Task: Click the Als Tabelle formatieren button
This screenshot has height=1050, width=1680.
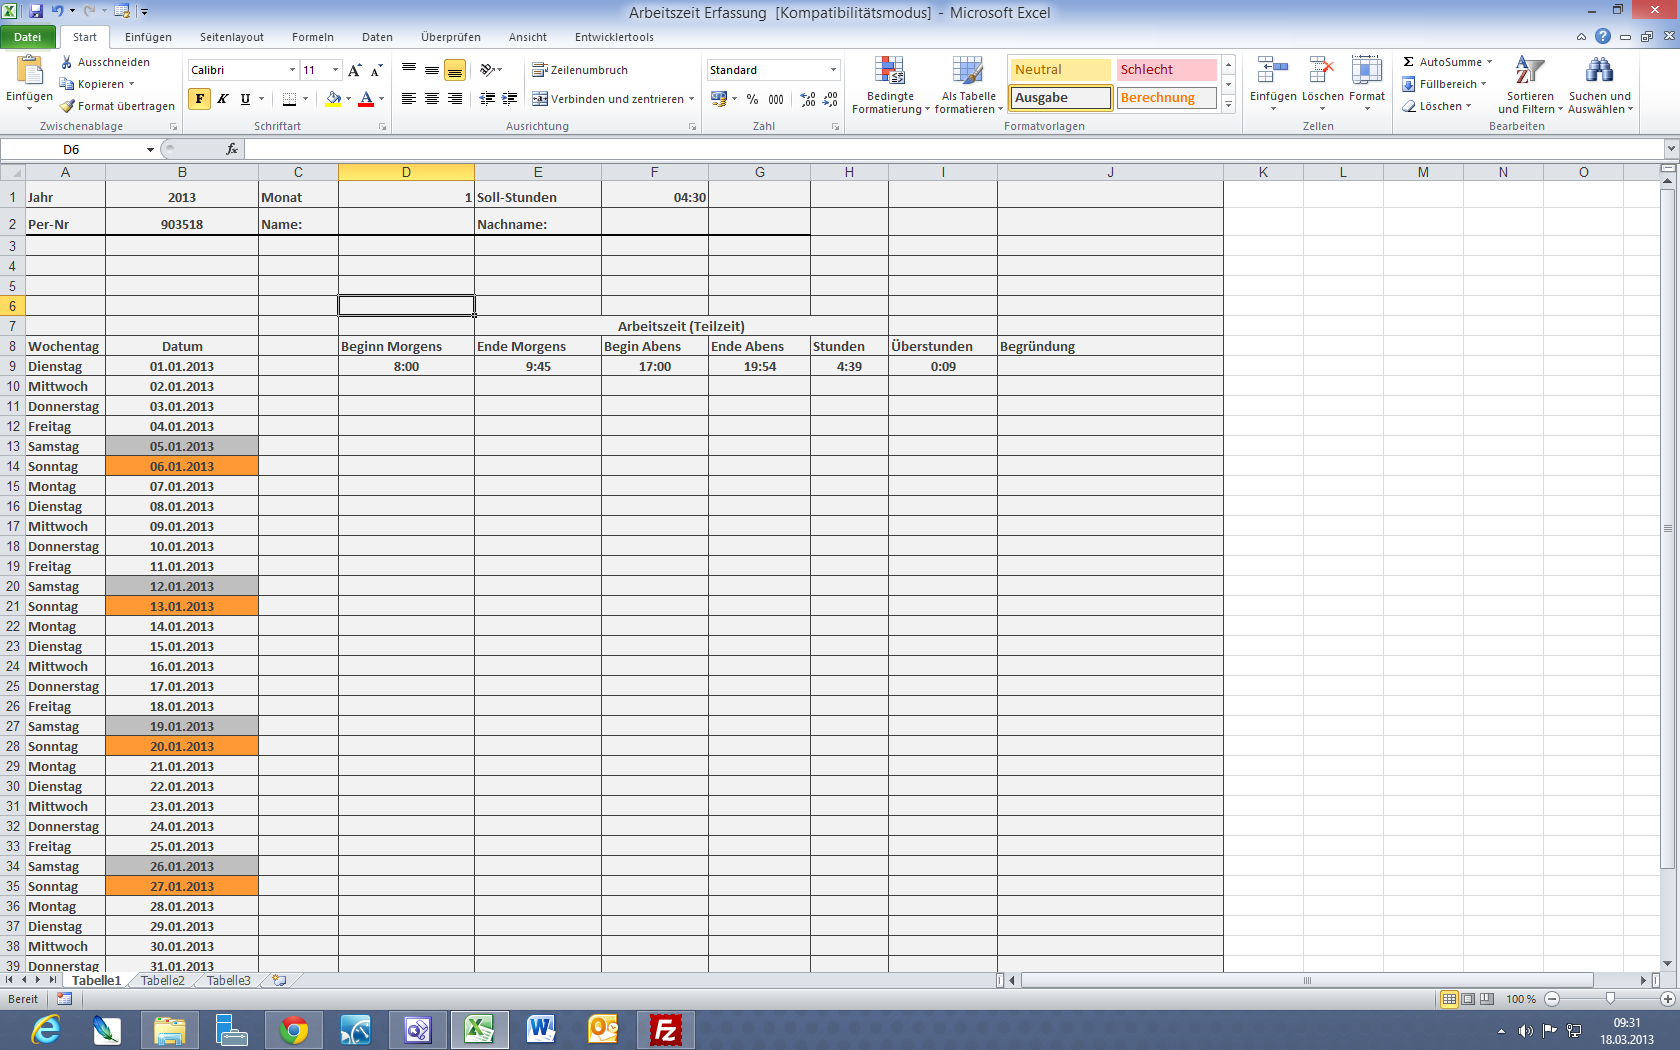Action: pyautogui.click(x=967, y=85)
